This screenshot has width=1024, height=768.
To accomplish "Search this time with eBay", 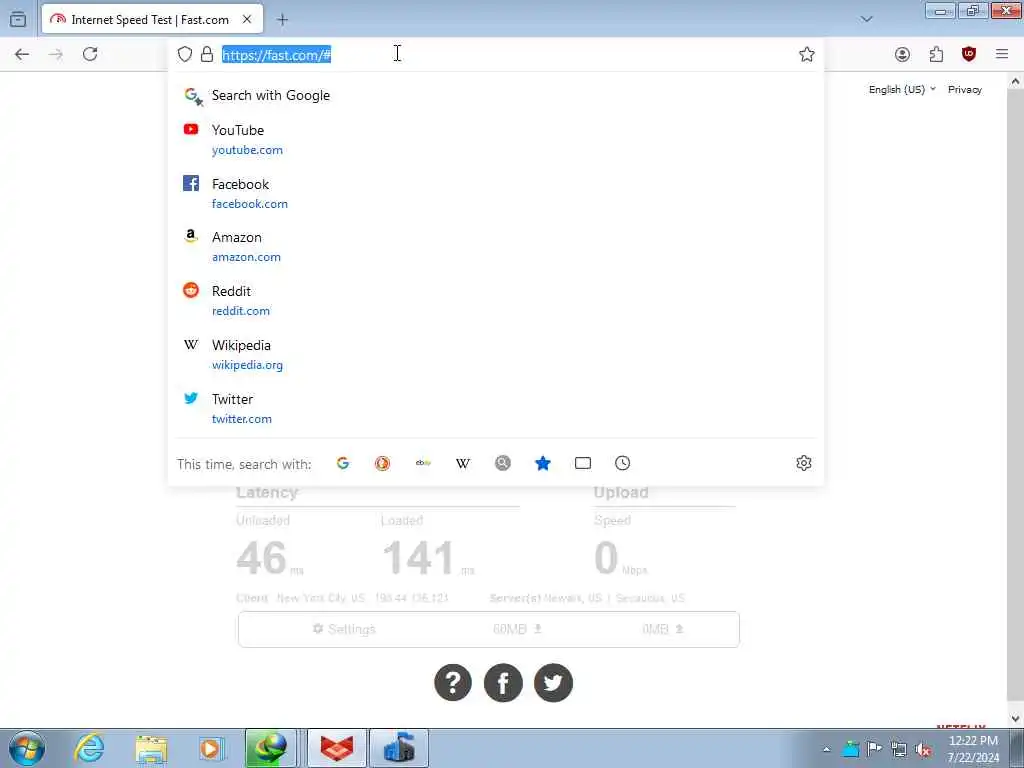I will 423,463.
